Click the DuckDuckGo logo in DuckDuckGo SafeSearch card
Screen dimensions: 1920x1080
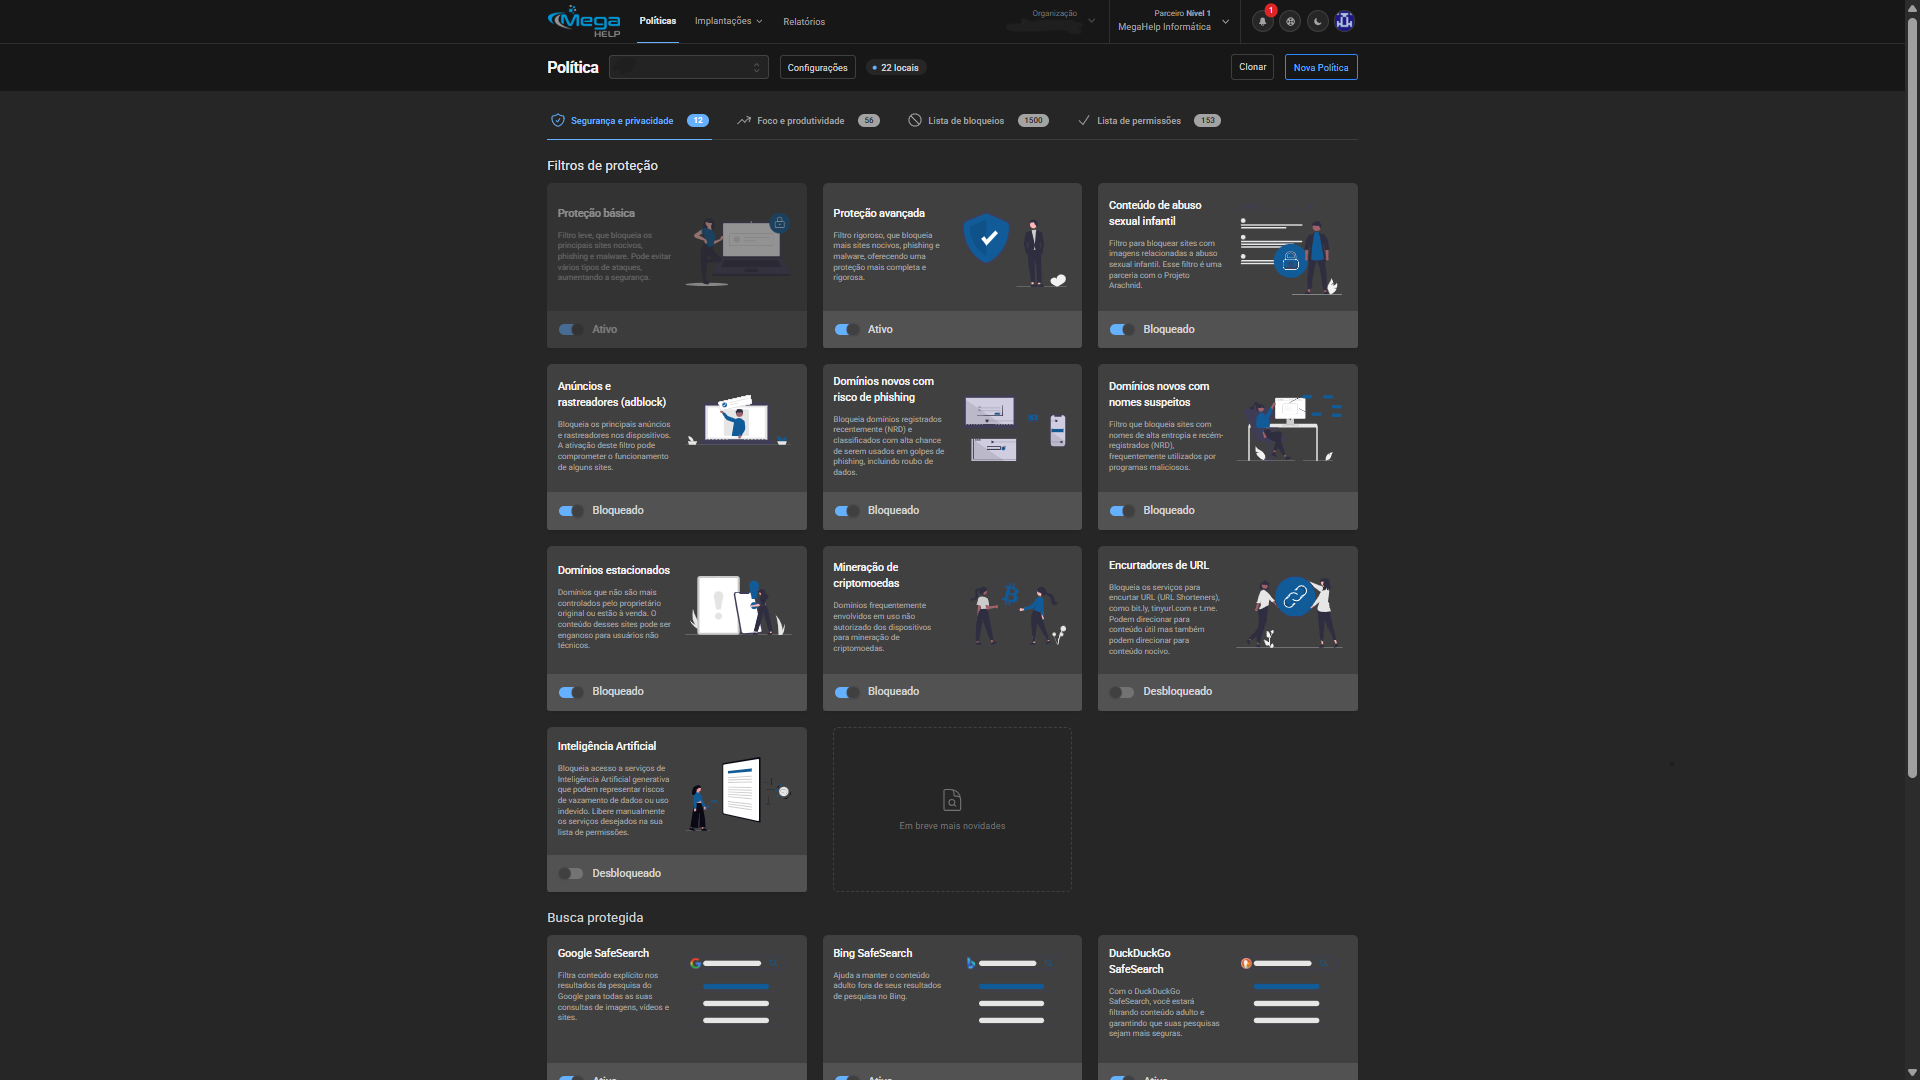point(1246,963)
